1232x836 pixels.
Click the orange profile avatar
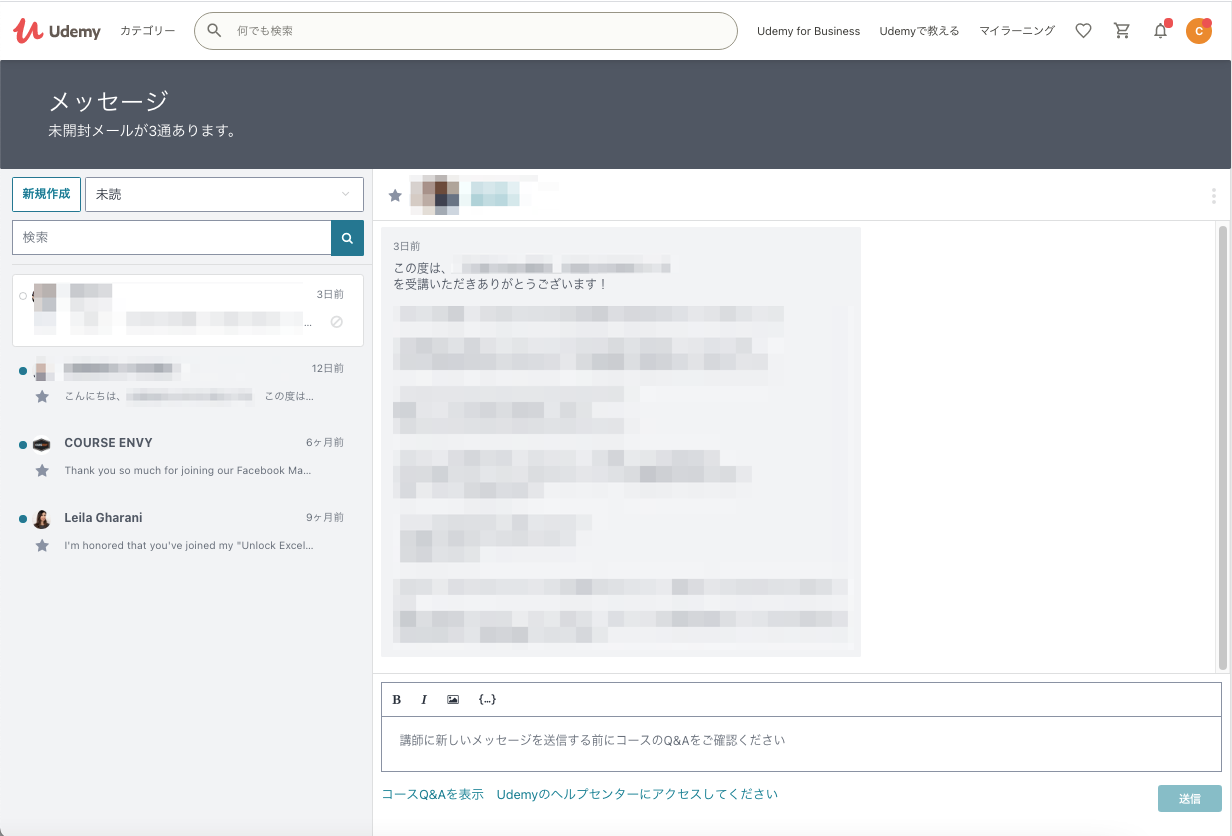(x=1198, y=31)
